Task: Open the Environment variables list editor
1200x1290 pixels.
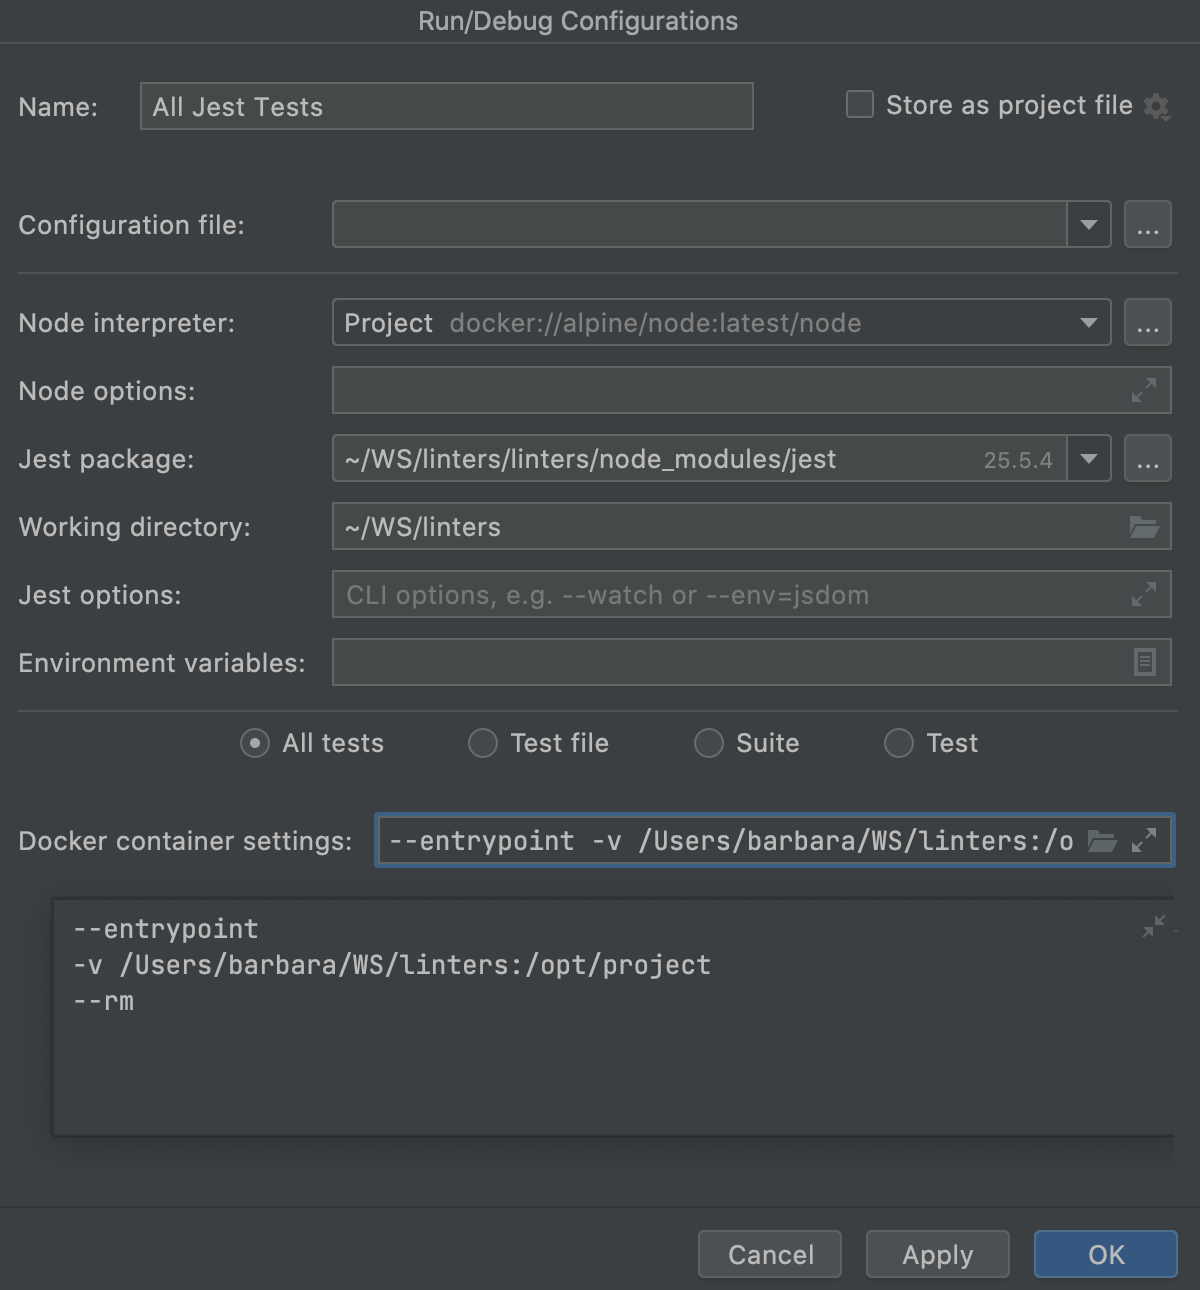Action: click(1146, 661)
